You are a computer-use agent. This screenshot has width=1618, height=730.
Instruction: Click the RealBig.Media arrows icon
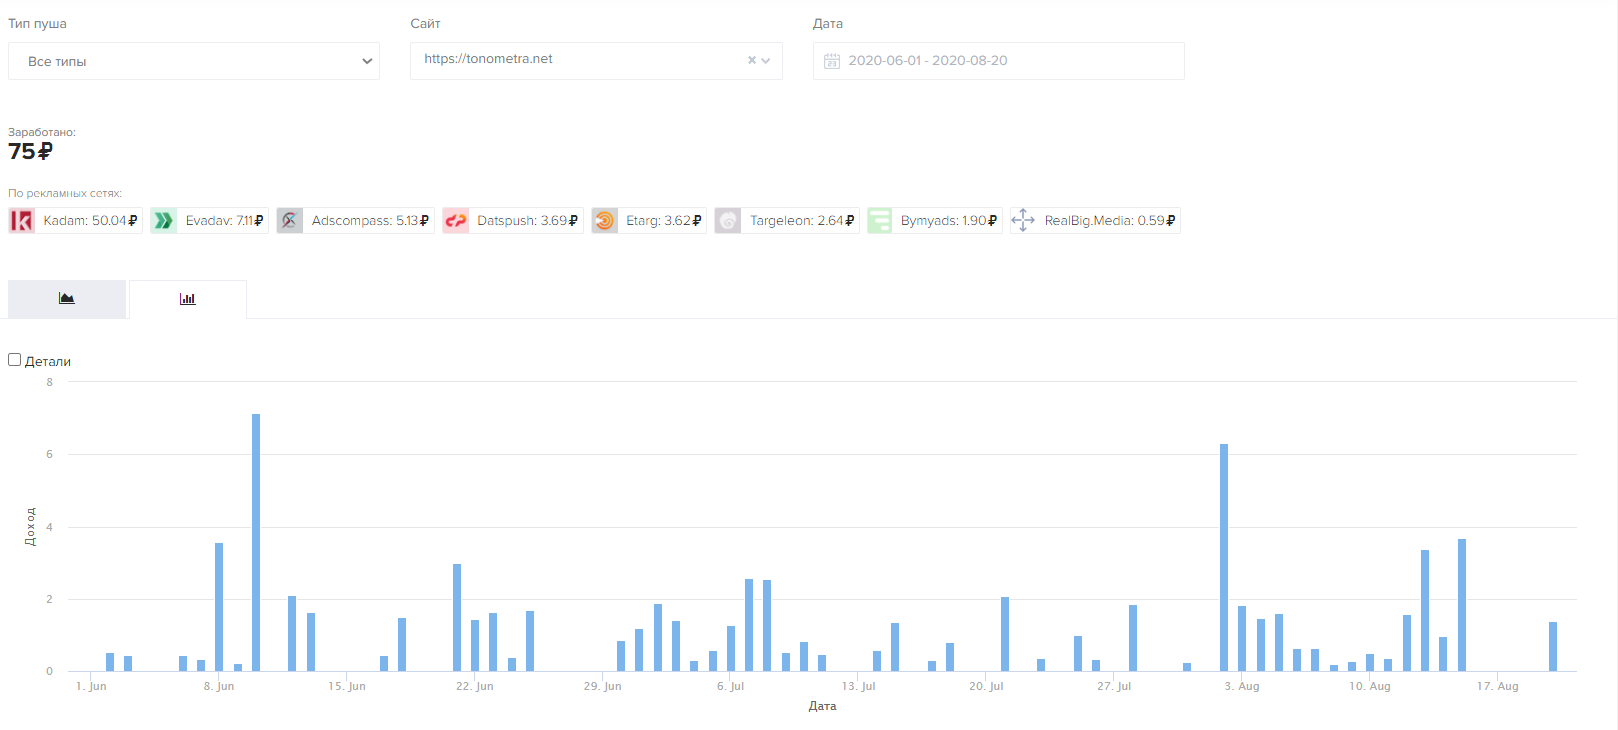tap(1023, 221)
